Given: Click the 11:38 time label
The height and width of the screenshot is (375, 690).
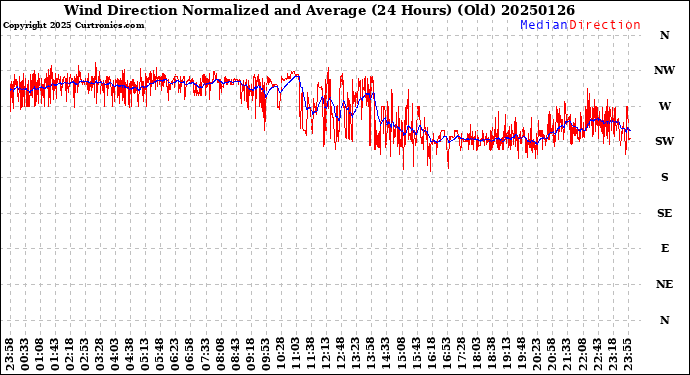Looking at the screenshot, I should pos(311,355).
